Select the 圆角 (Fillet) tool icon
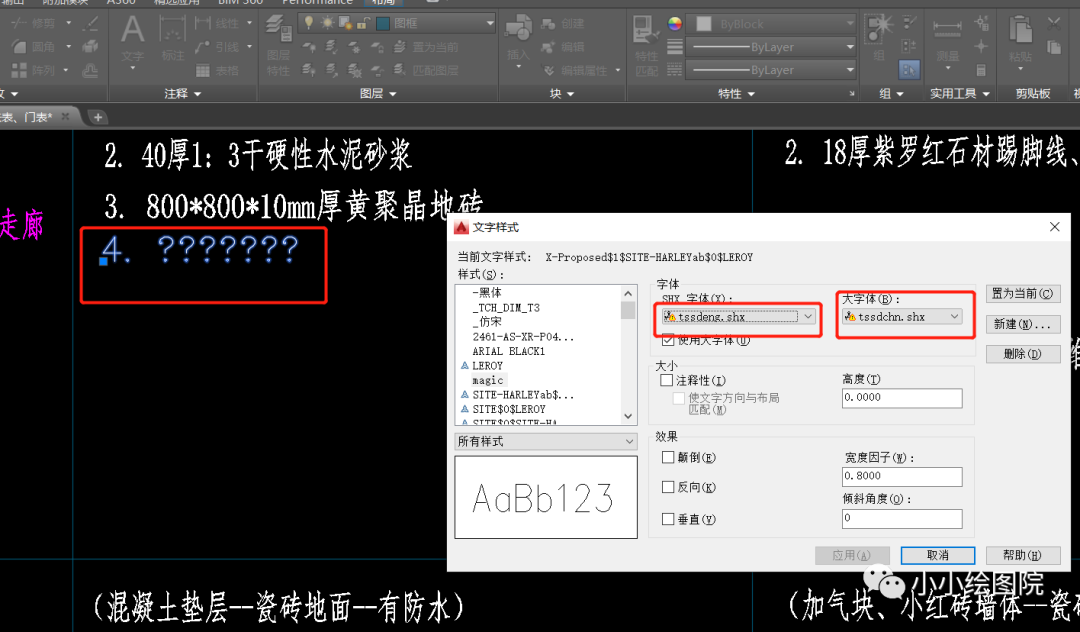 click(x=19, y=47)
